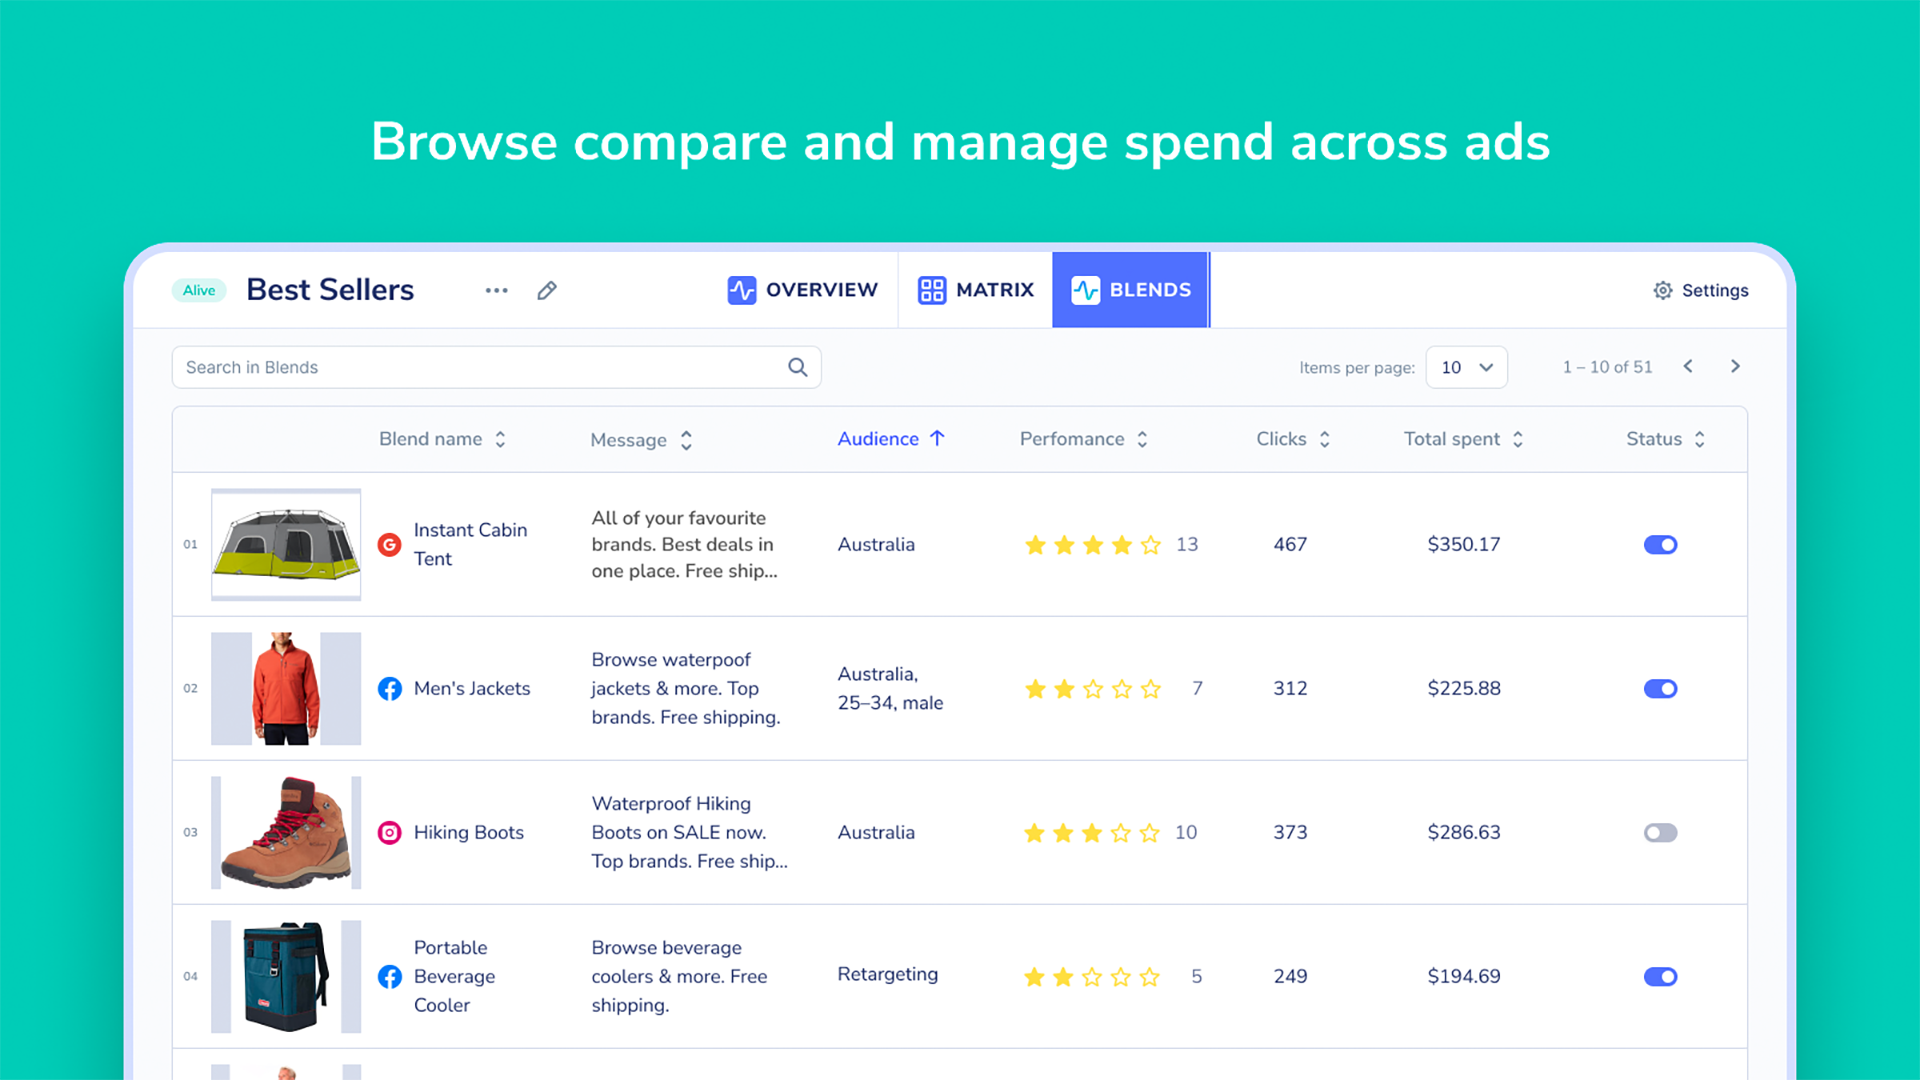The width and height of the screenshot is (1920, 1080).
Task: Open the three-dots more options menu
Action: coord(496,290)
